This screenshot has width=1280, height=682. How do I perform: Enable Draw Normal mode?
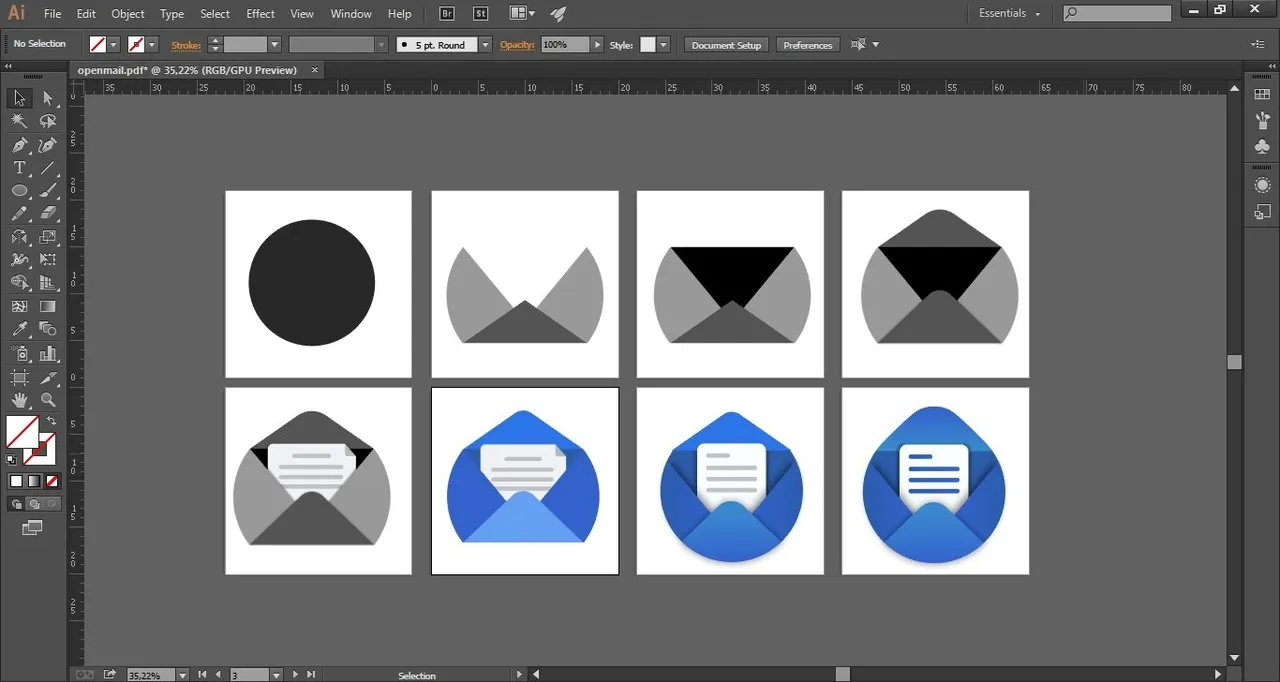[18, 504]
